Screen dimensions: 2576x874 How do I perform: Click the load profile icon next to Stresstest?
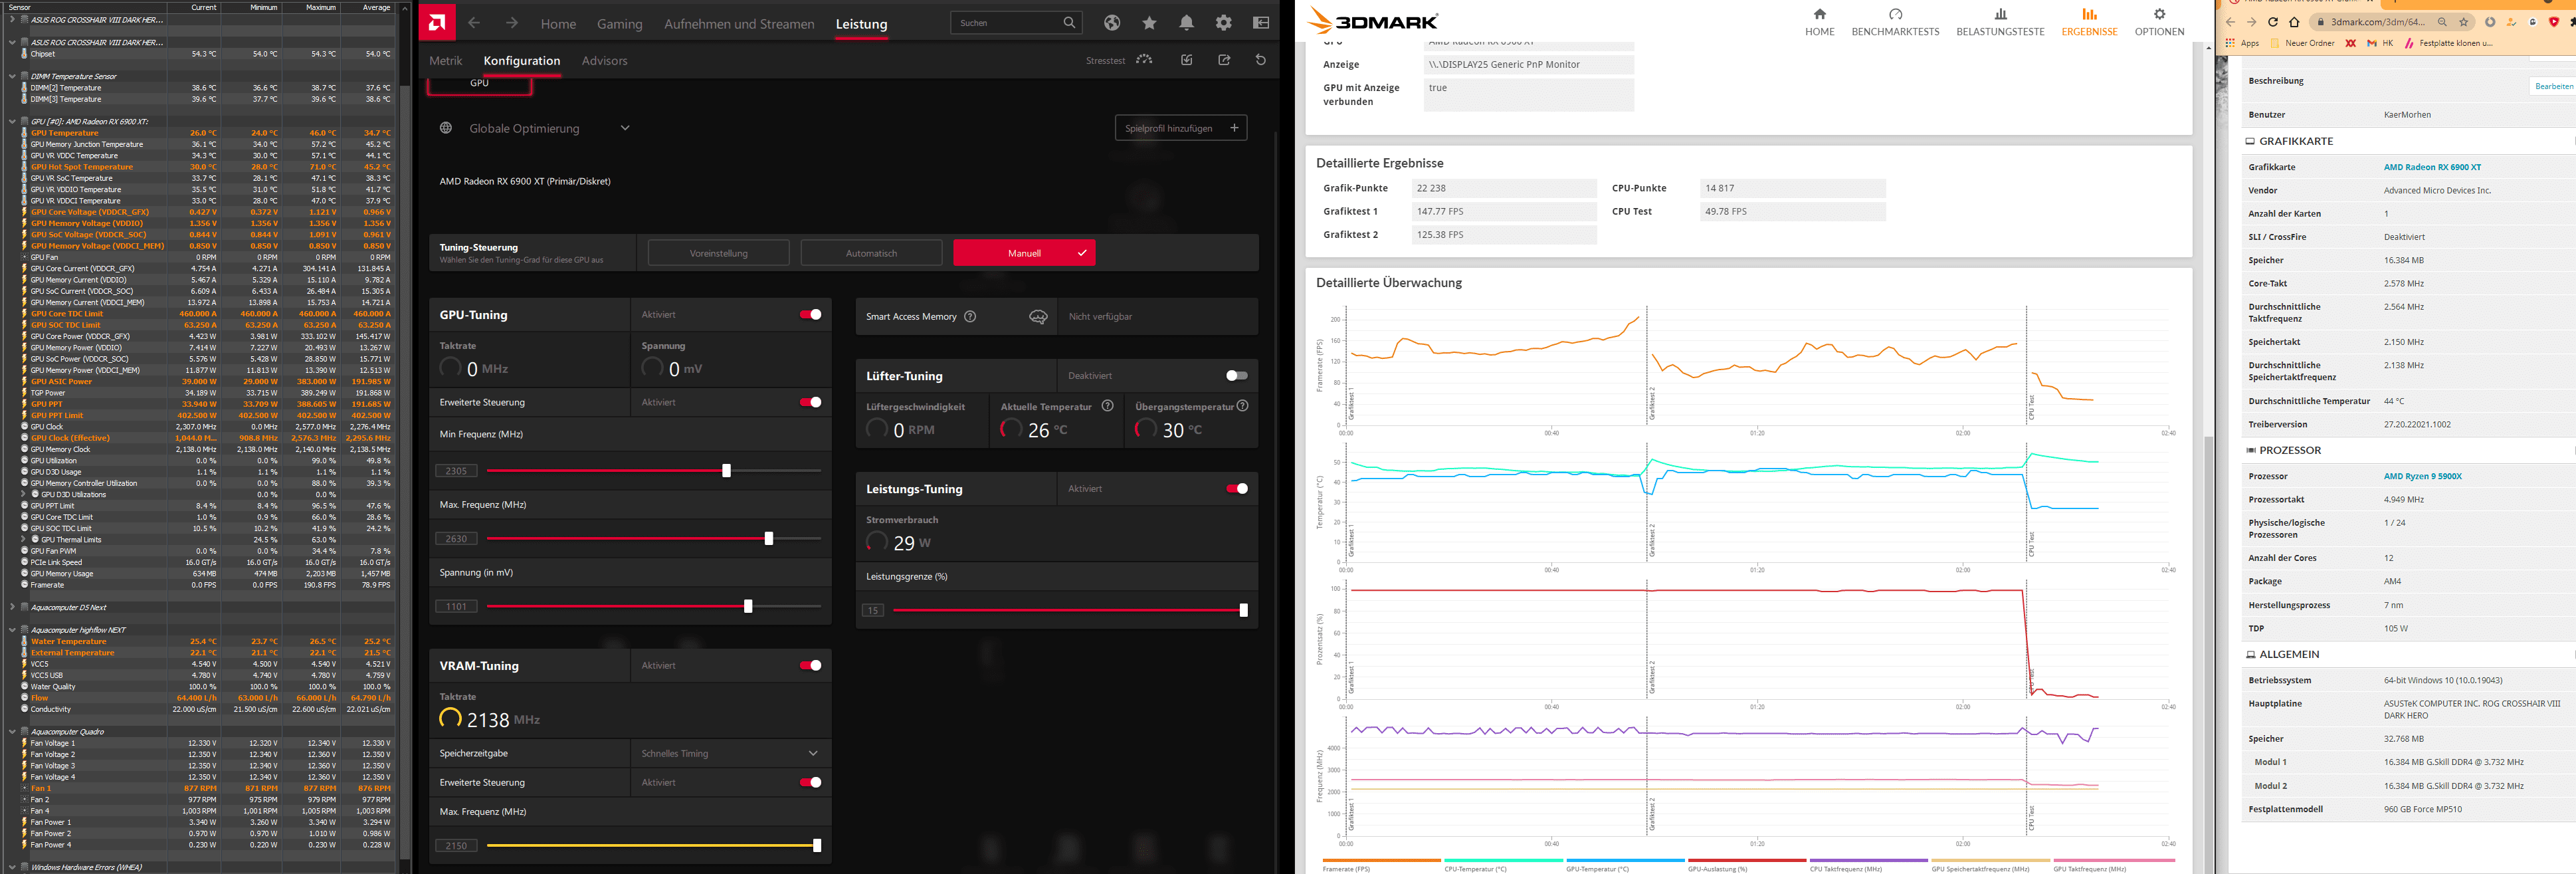pos(1187,60)
